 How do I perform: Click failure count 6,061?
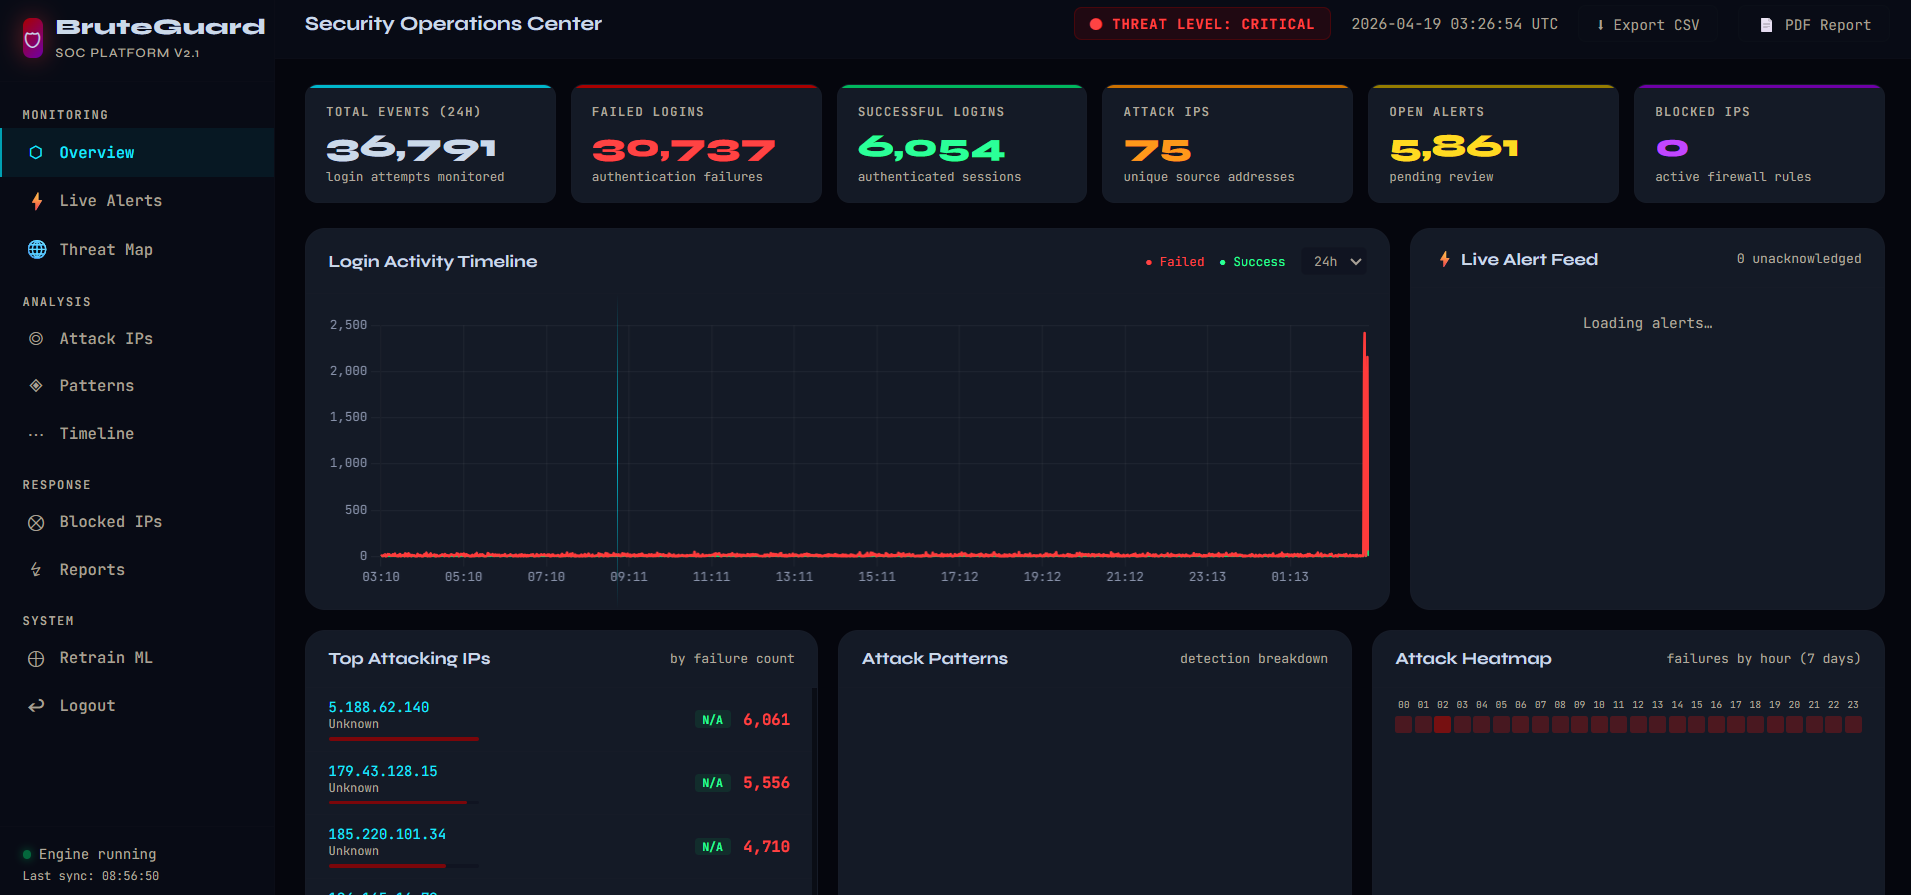pyautogui.click(x=767, y=720)
